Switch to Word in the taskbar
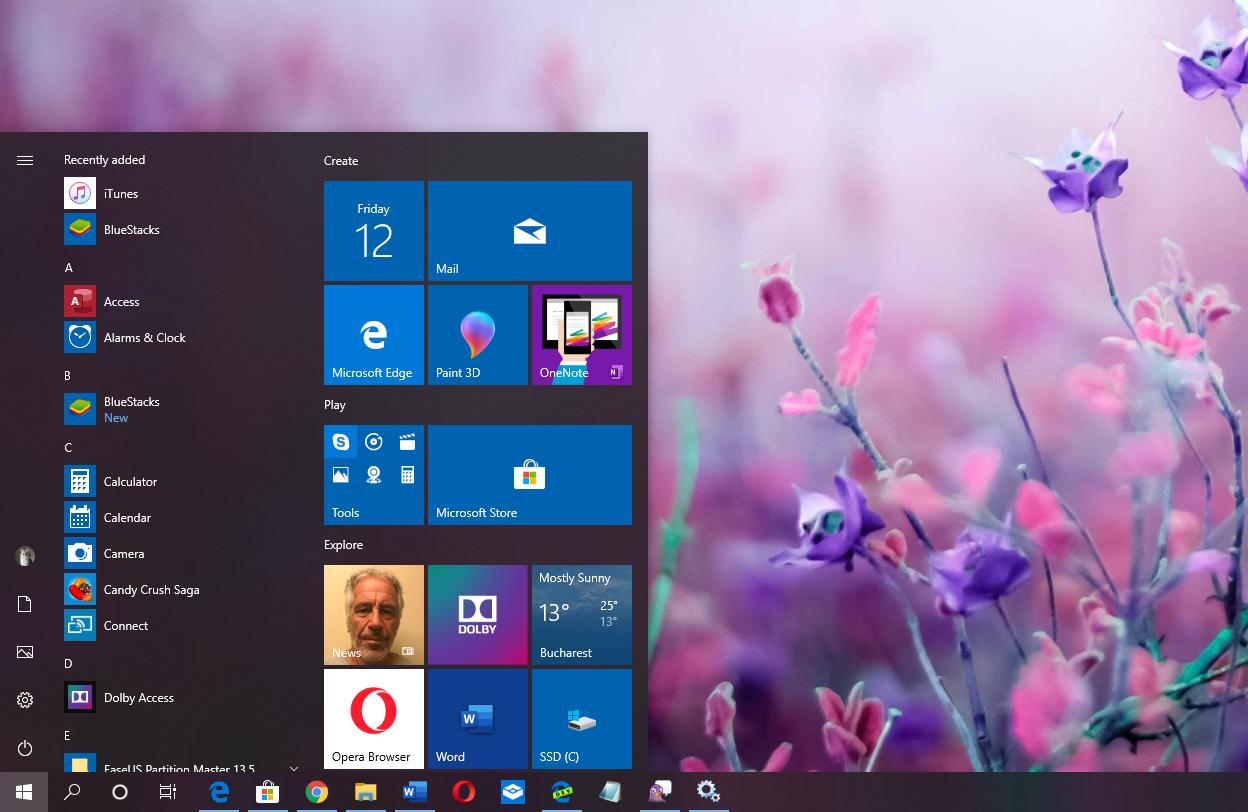This screenshot has height=812, width=1248. coord(415,792)
